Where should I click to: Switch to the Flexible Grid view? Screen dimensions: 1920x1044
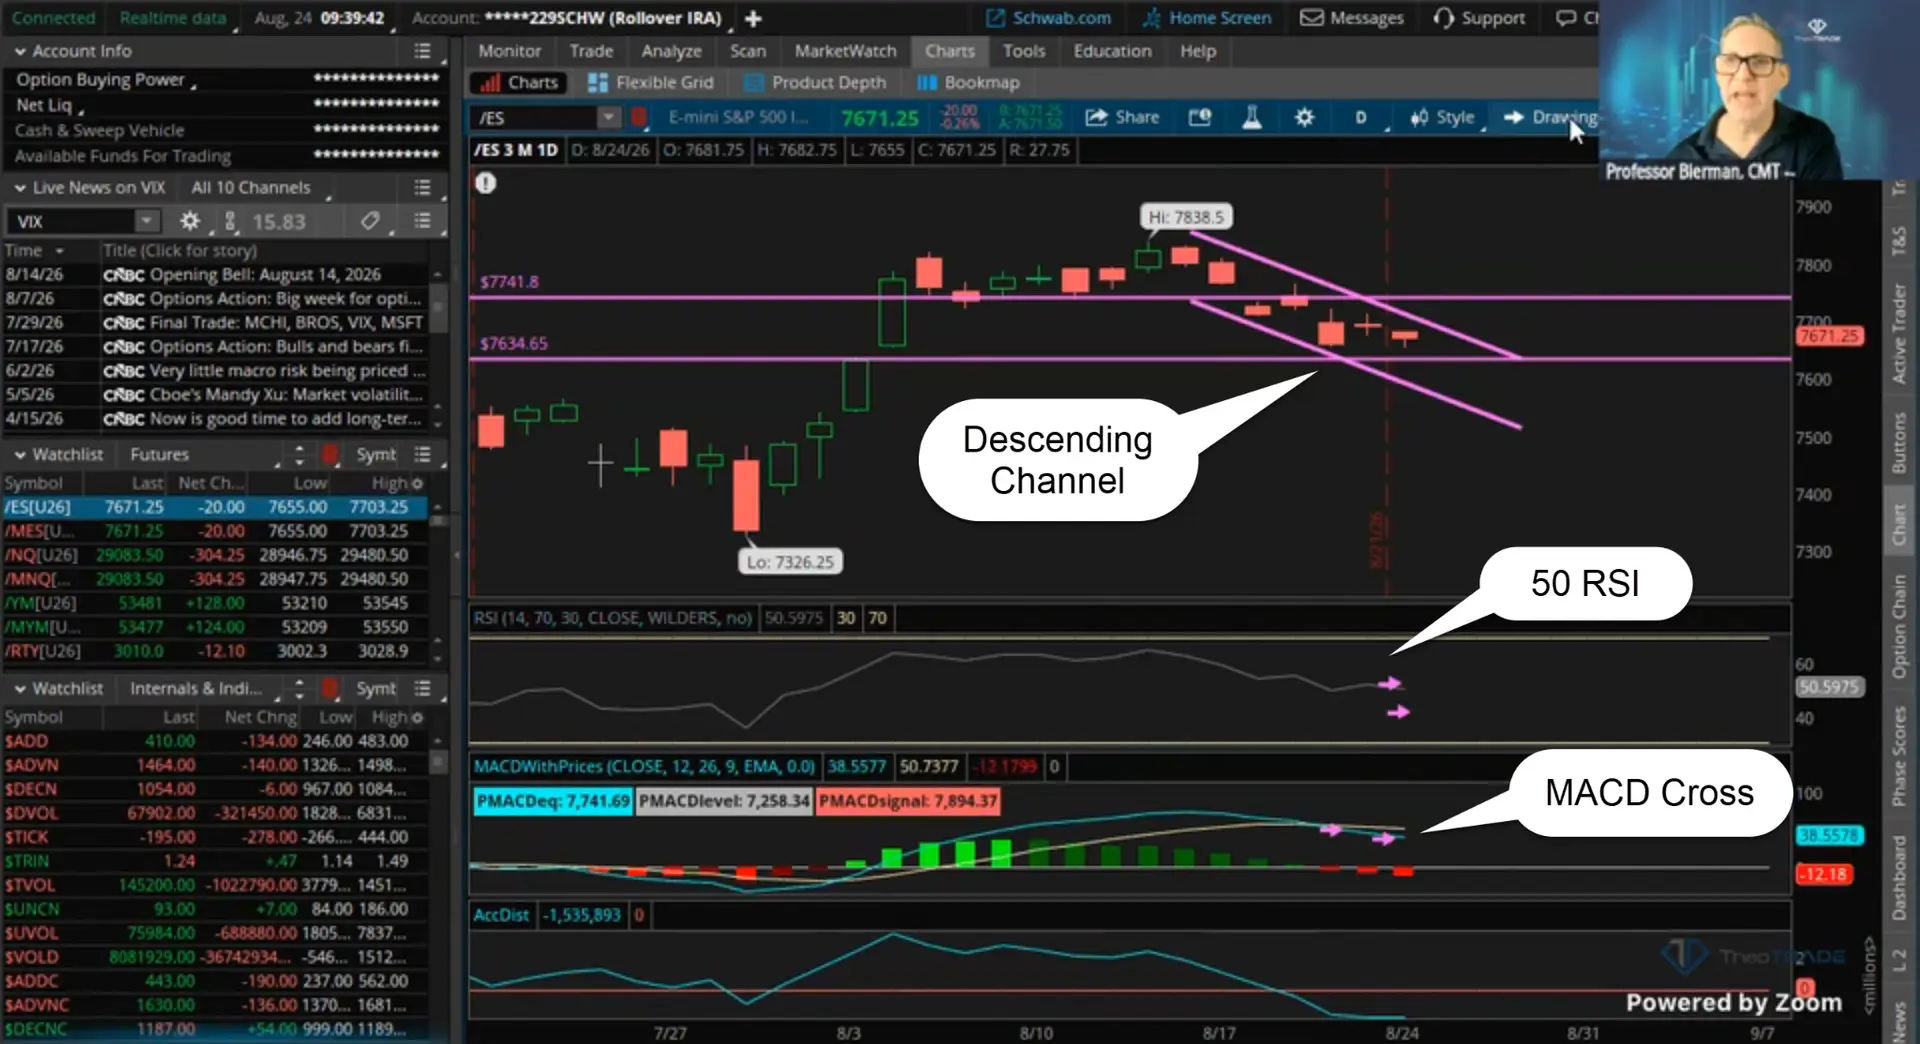(651, 83)
